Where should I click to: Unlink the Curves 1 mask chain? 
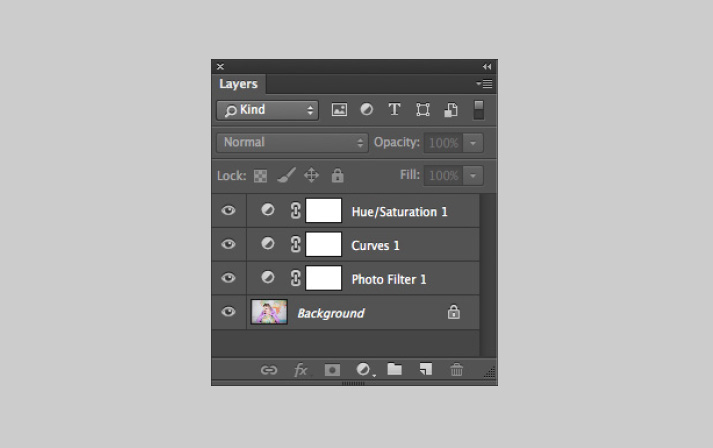[296, 244]
